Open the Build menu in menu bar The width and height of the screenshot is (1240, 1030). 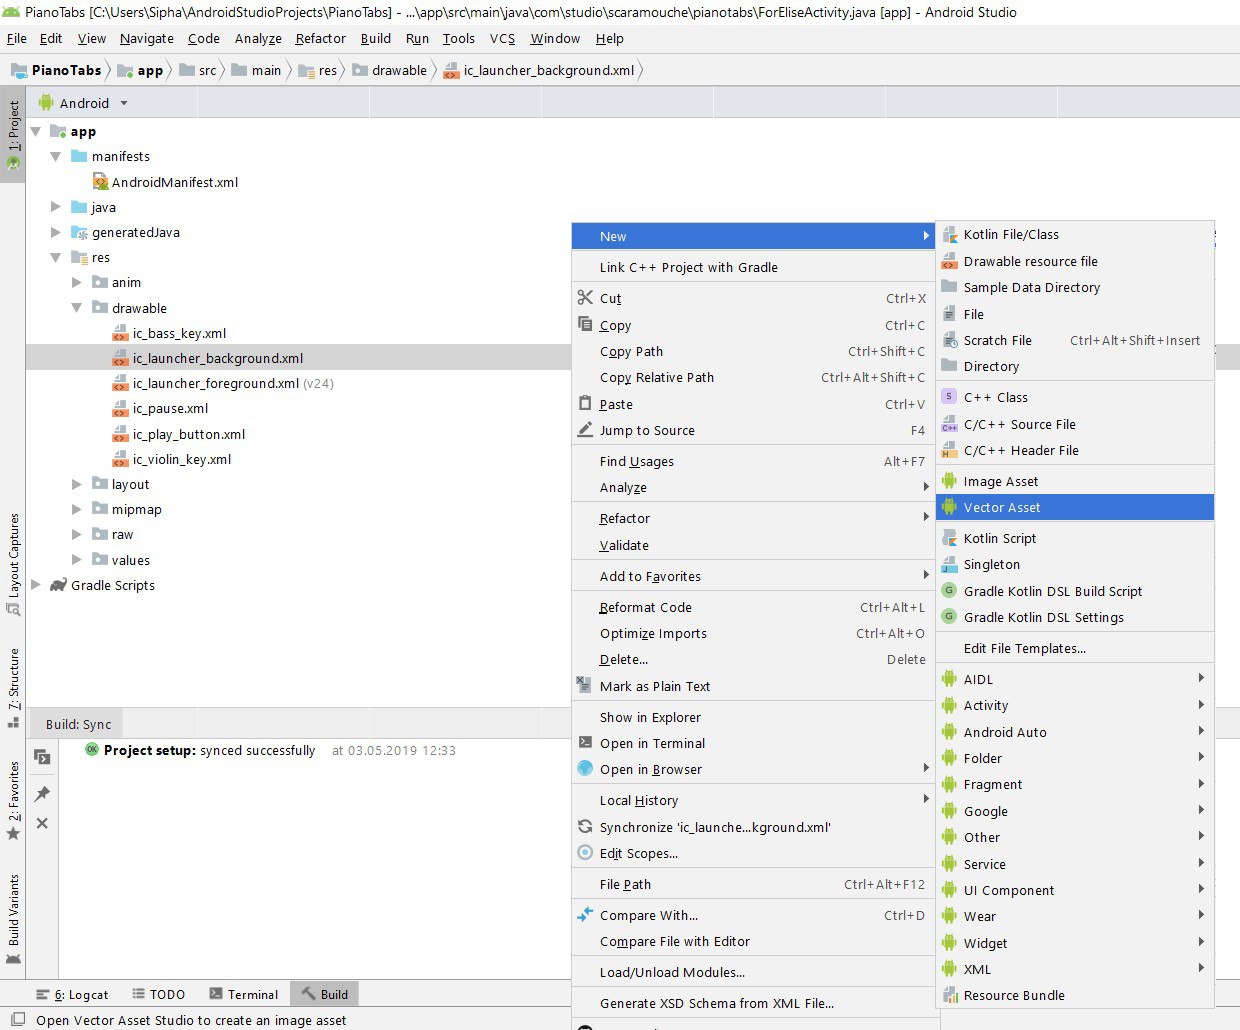376,38
